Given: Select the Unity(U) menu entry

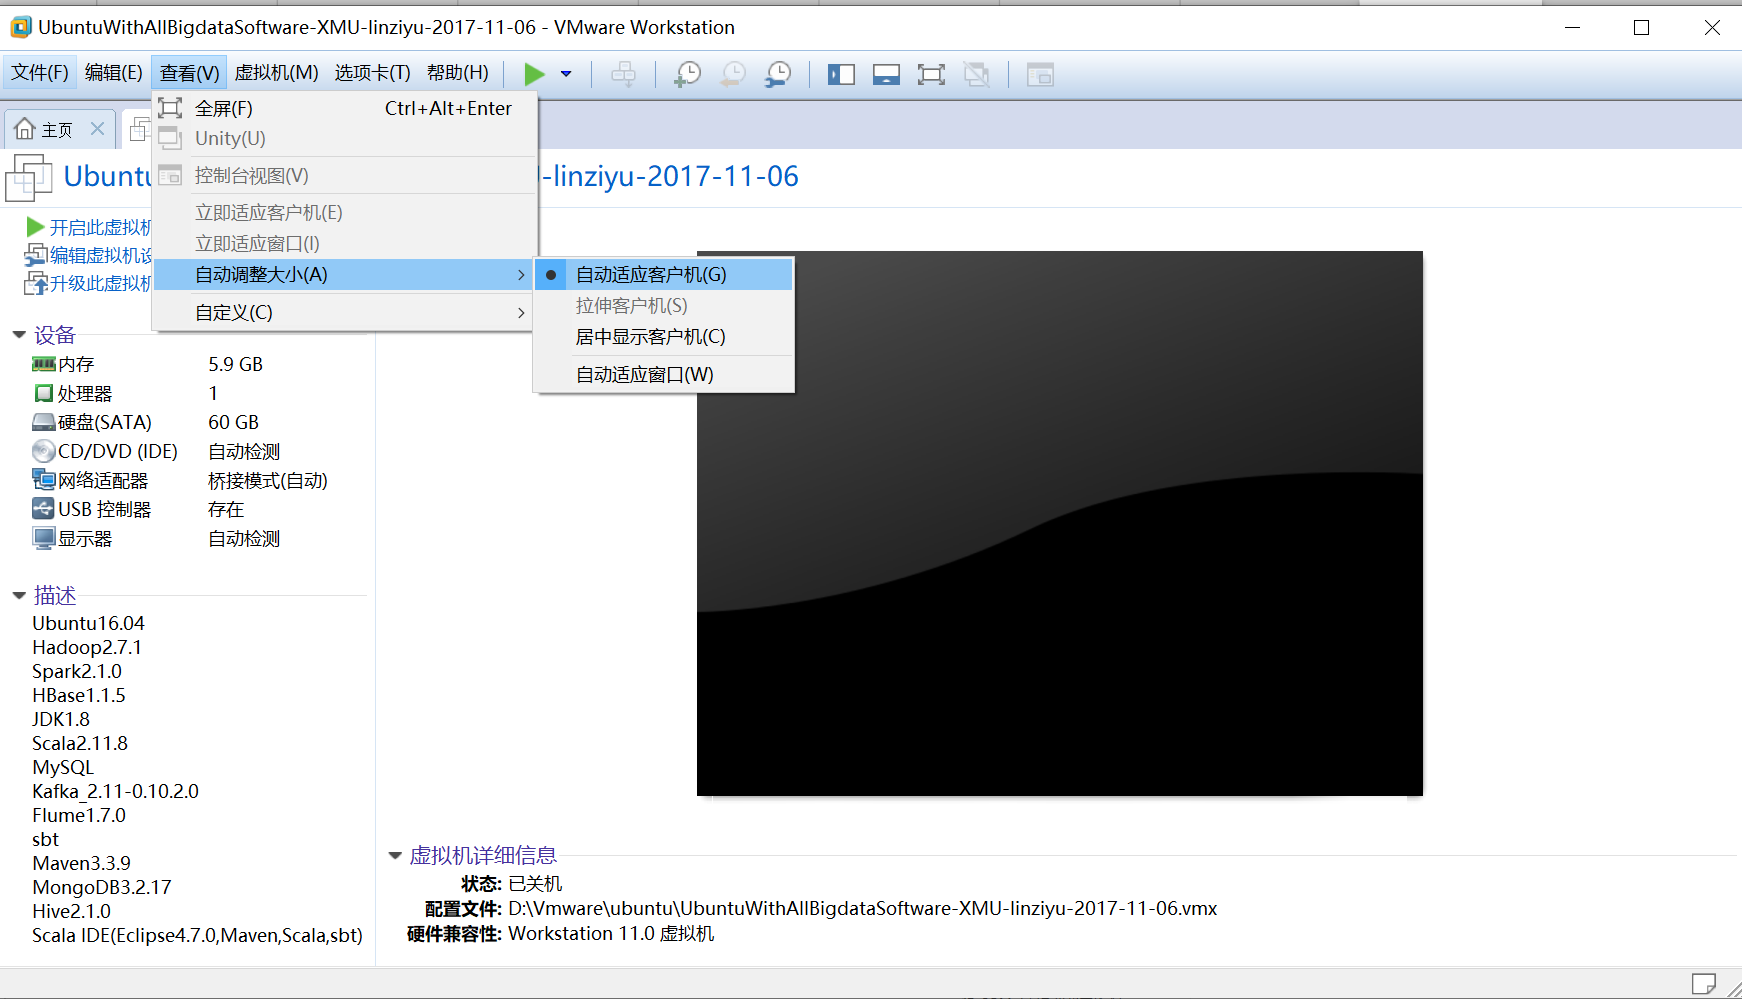Looking at the screenshot, I should click(x=345, y=138).
